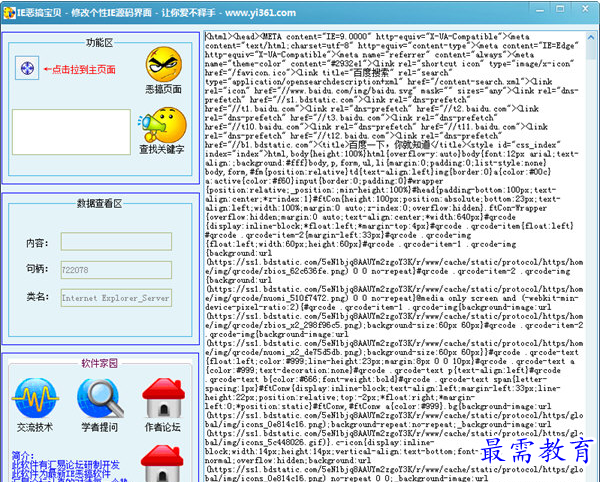Click the lower red house icon below 作者论坛
Screen dimensions: 602x482
coord(162,463)
